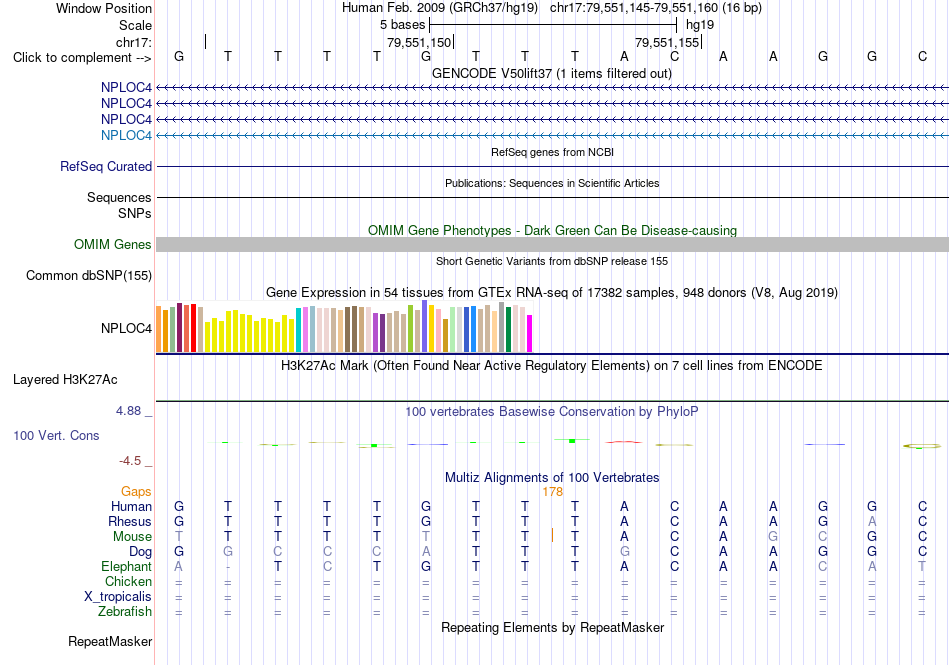Click NPLOC4 label beside the GTEx bar chart
Screen dimensions: 950x665
126,328
